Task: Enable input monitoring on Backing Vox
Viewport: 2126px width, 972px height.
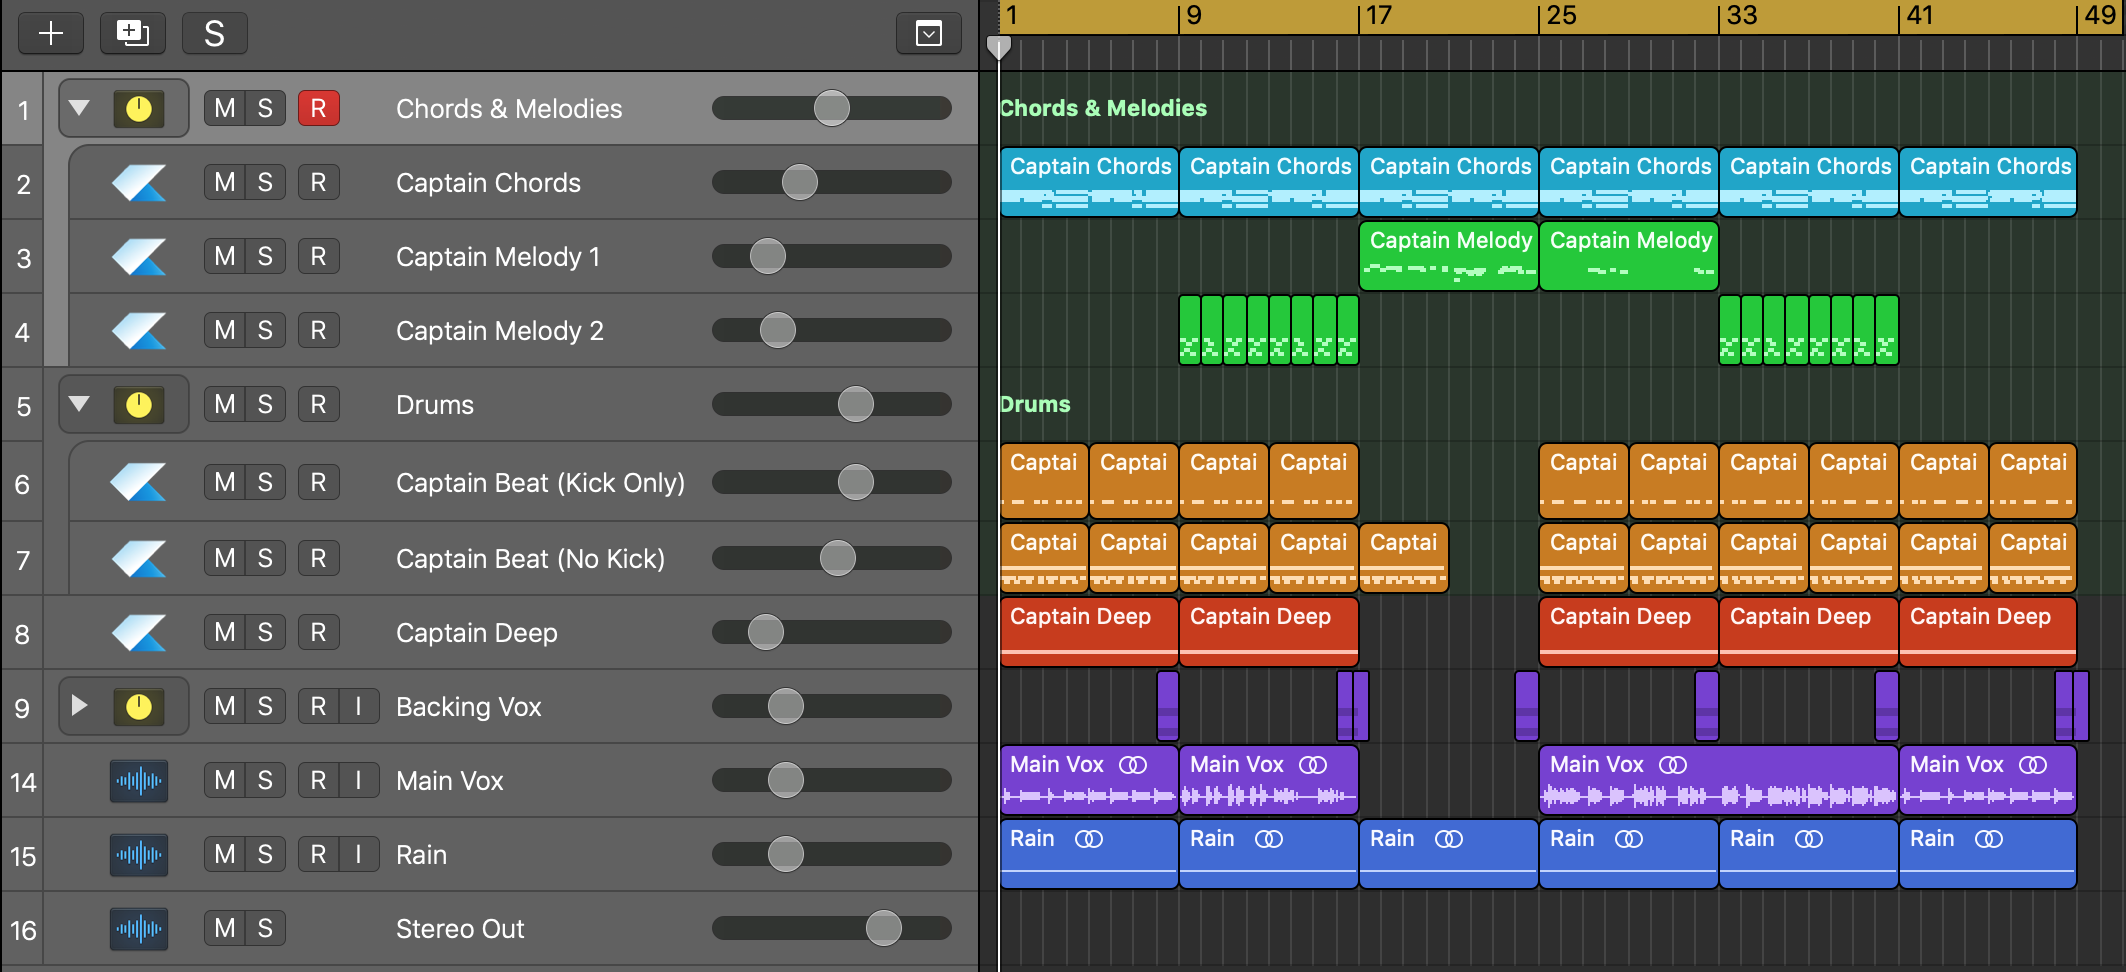Action: [358, 706]
